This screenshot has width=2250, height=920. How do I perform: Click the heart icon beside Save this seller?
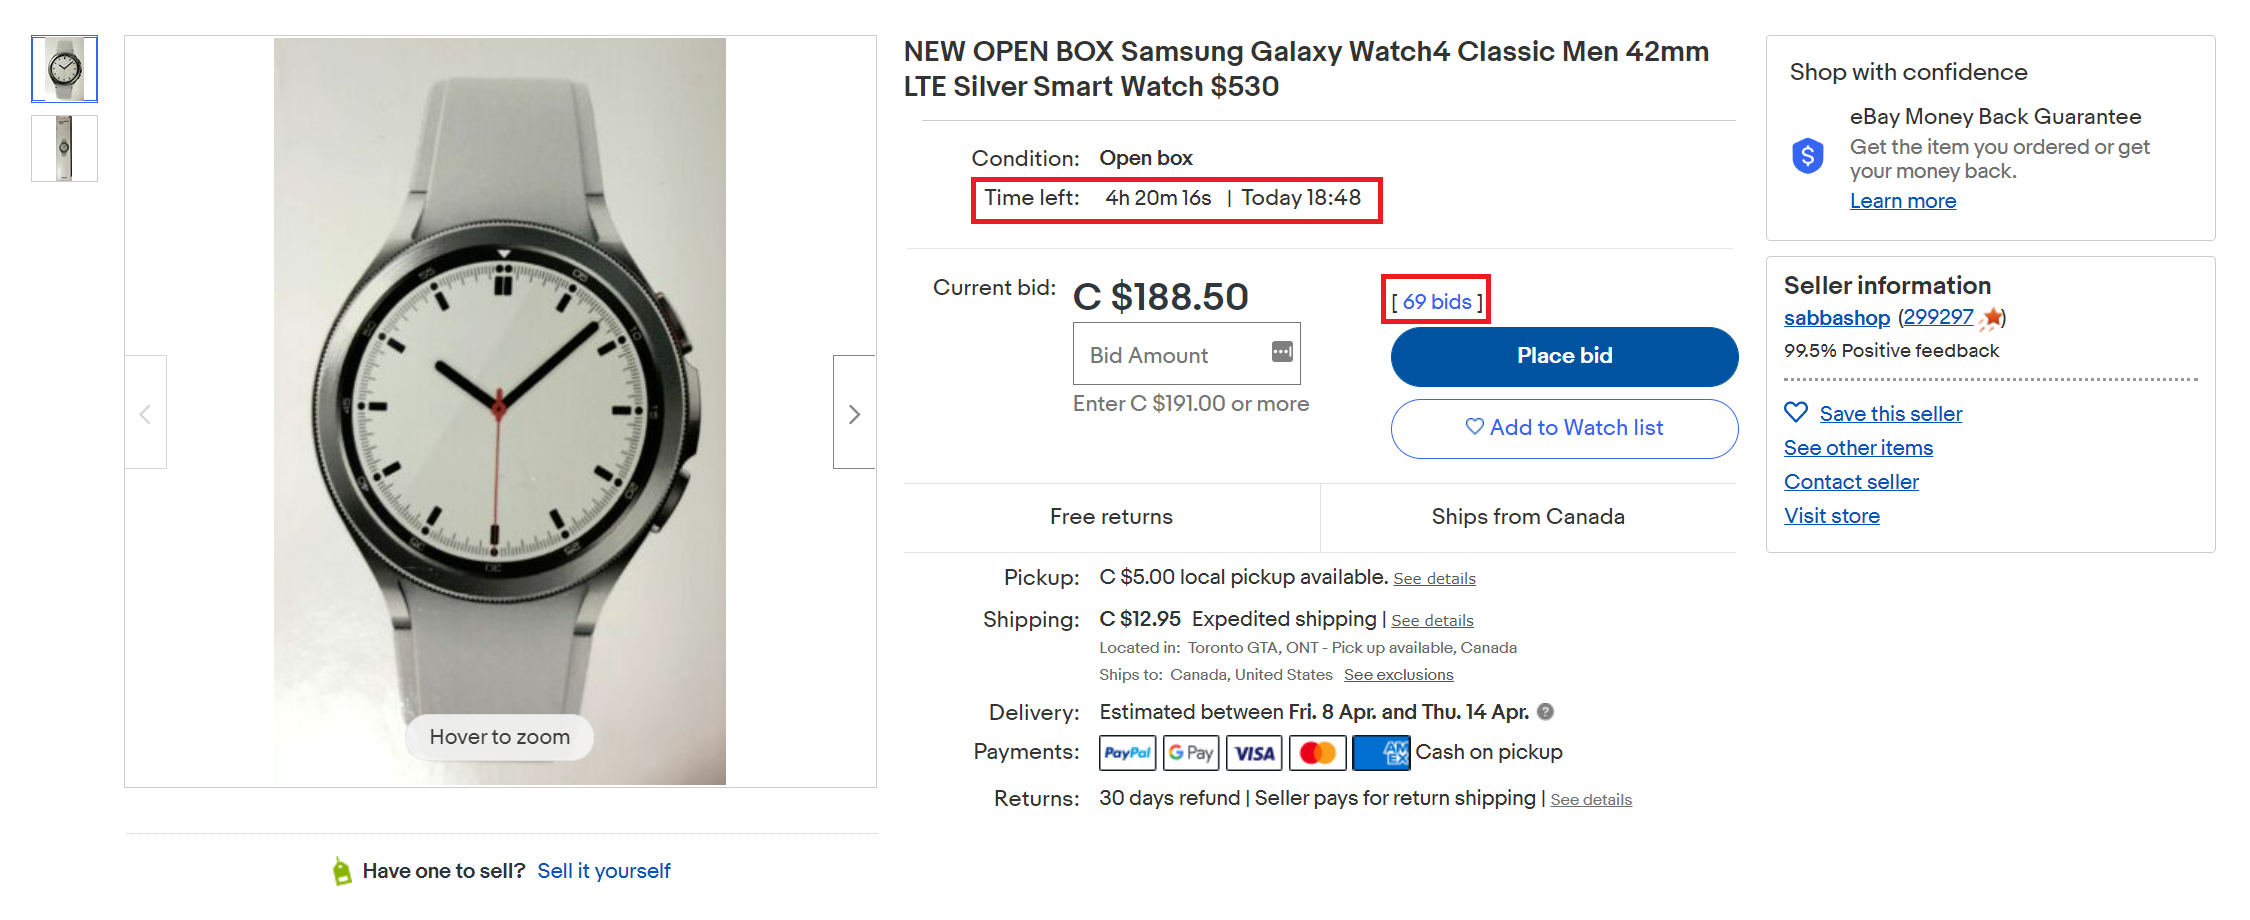[1796, 412]
